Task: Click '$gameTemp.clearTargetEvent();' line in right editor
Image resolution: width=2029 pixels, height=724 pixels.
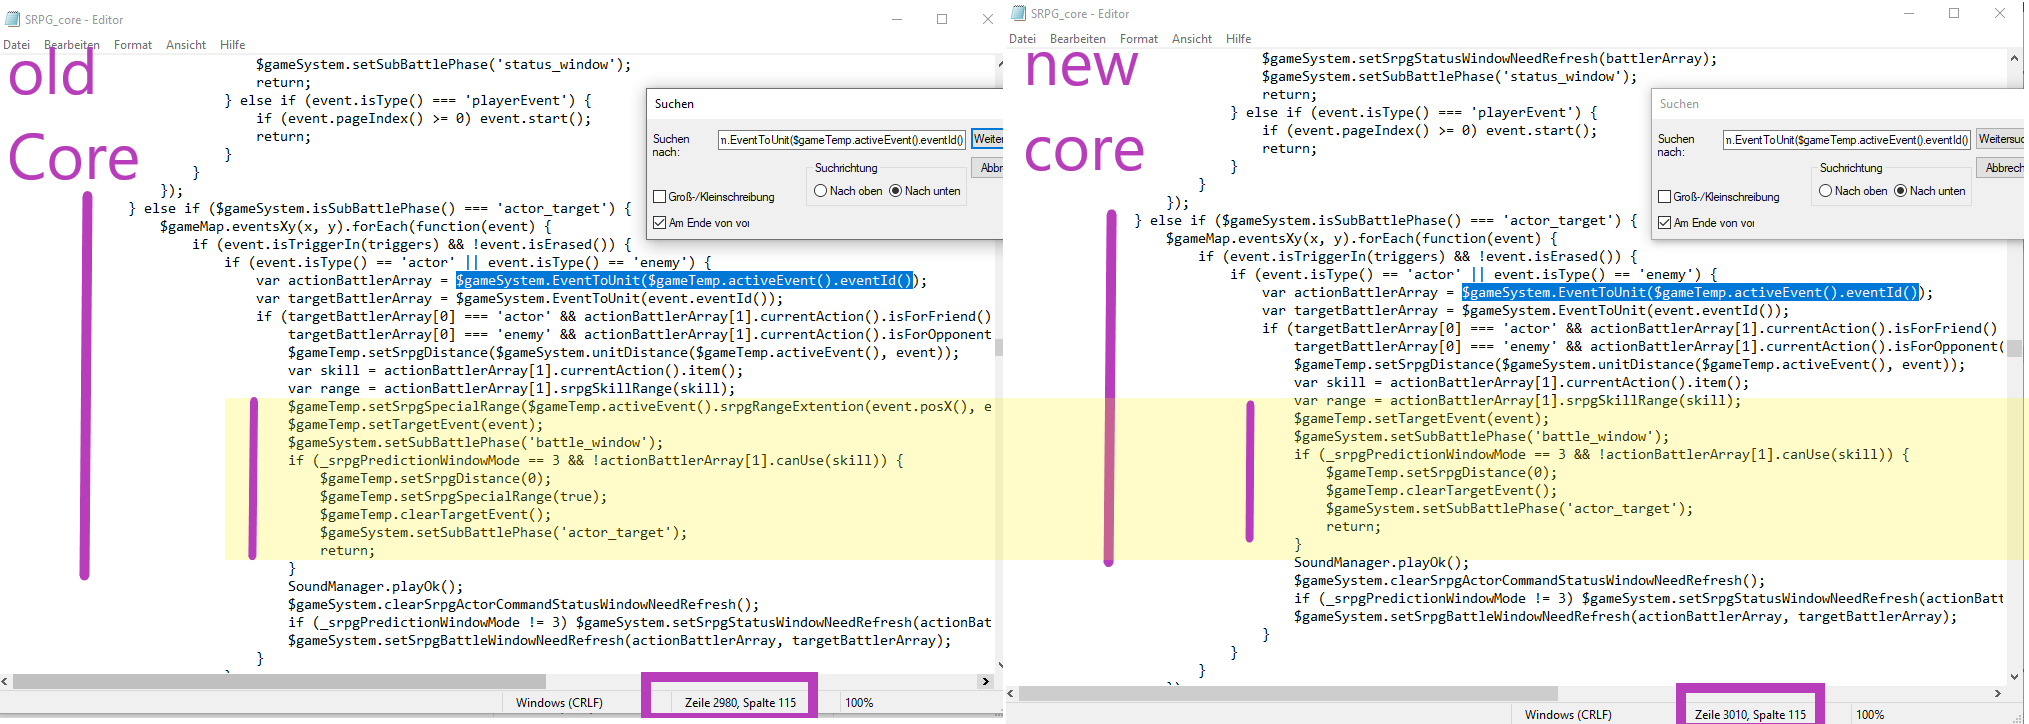Action: 1441,491
